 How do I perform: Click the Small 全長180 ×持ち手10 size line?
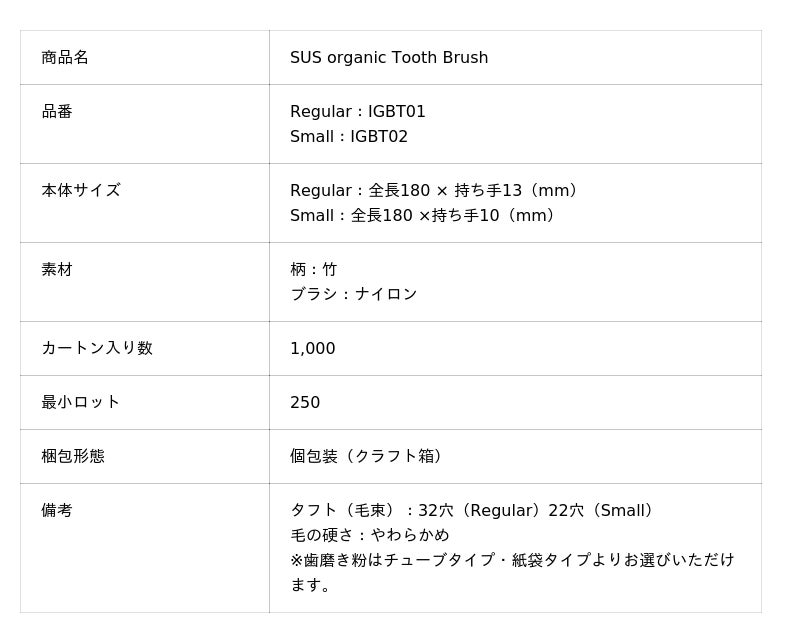[423, 216]
